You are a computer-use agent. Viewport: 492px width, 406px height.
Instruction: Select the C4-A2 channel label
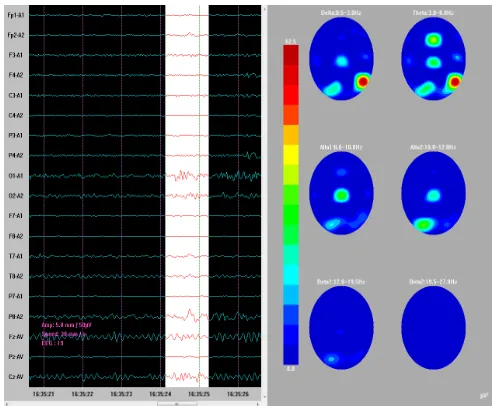click(x=16, y=116)
